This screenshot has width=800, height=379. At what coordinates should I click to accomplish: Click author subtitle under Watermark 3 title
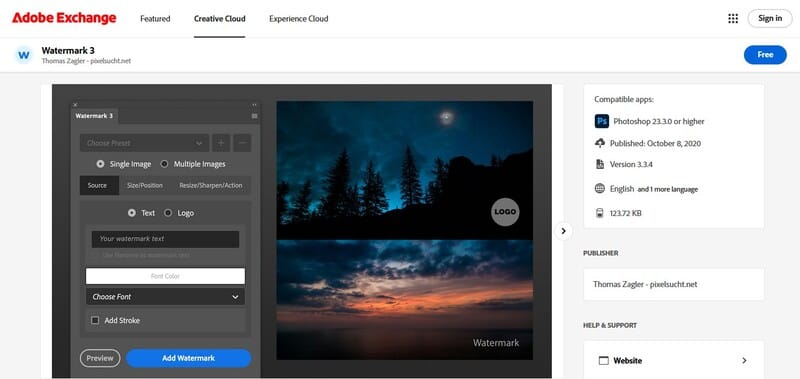pos(86,61)
